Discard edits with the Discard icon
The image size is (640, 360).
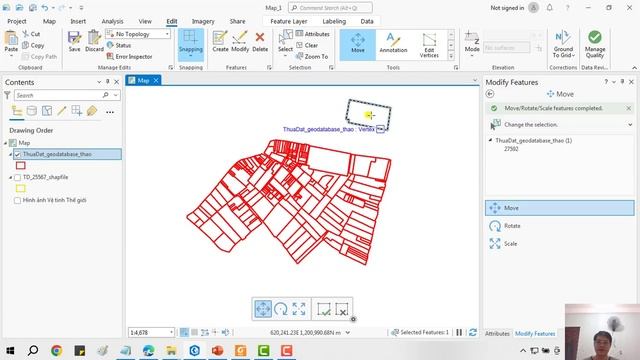point(94,41)
